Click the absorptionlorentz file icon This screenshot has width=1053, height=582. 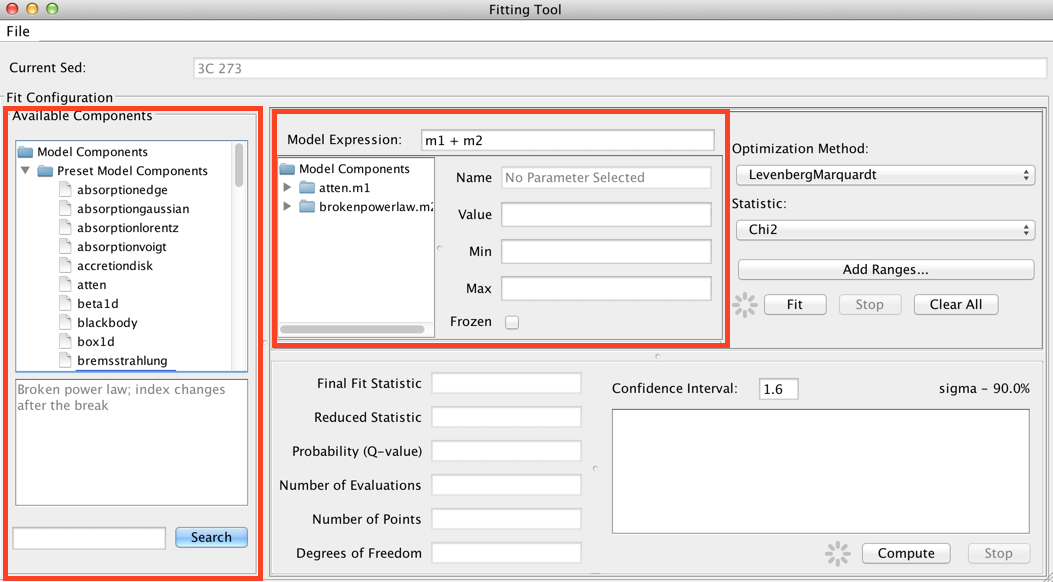point(65,228)
